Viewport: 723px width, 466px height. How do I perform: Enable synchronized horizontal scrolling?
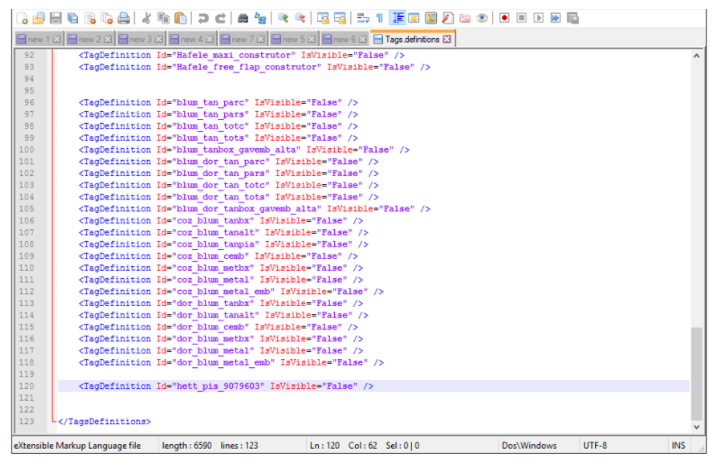340,18
